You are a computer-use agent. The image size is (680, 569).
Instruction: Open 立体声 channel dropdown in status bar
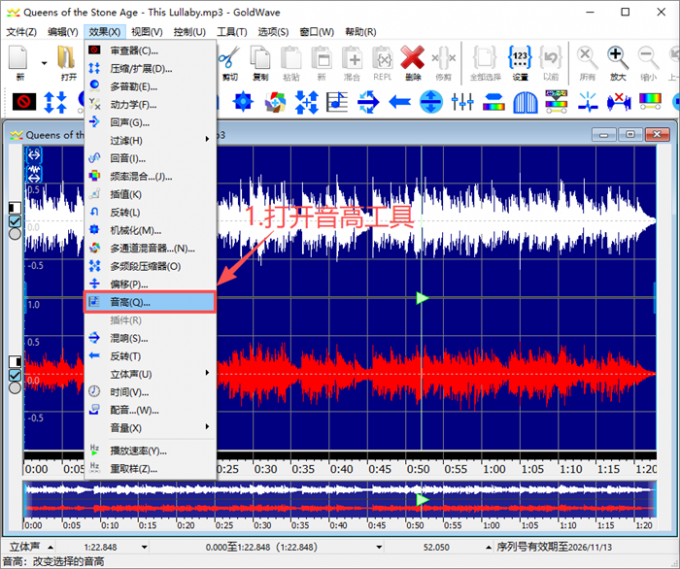pyautogui.click(x=50, y=547)
